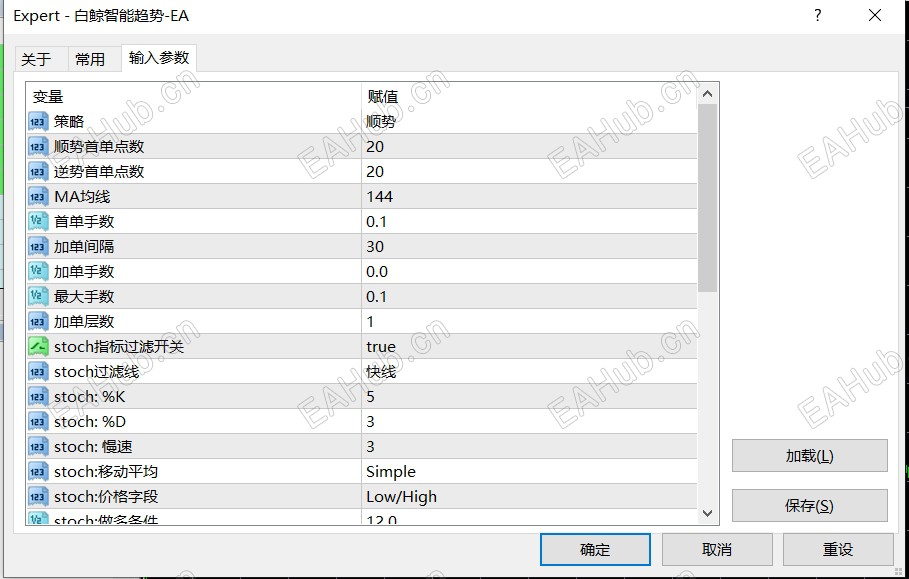
Task: Click the 加单手数 value 0.0
Action: coord(377,271)
